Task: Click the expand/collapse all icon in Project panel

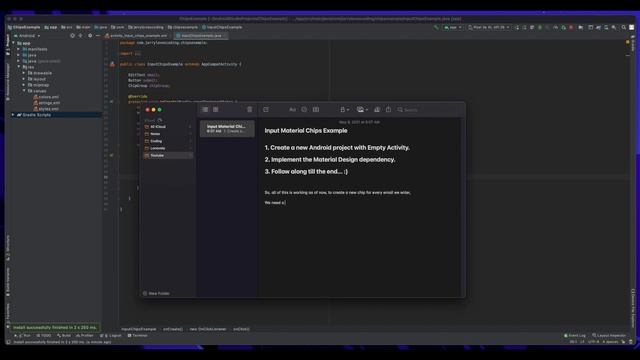Action: 80,36
